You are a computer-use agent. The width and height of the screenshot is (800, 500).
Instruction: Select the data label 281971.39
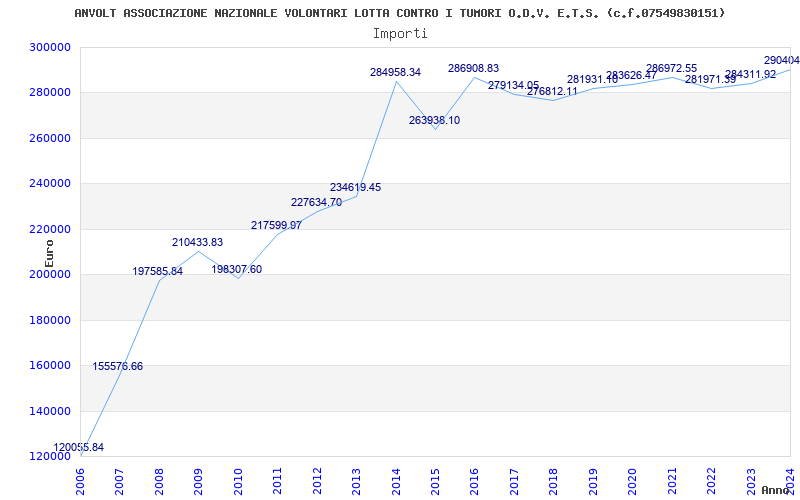711,80
